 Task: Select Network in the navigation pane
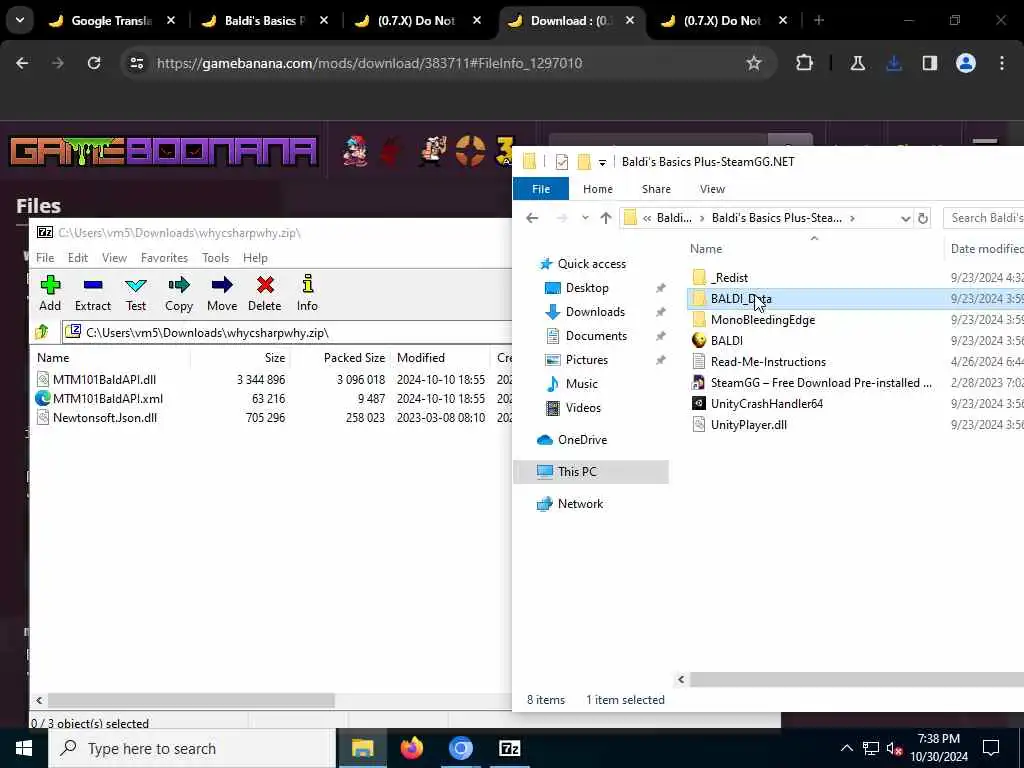580,504
